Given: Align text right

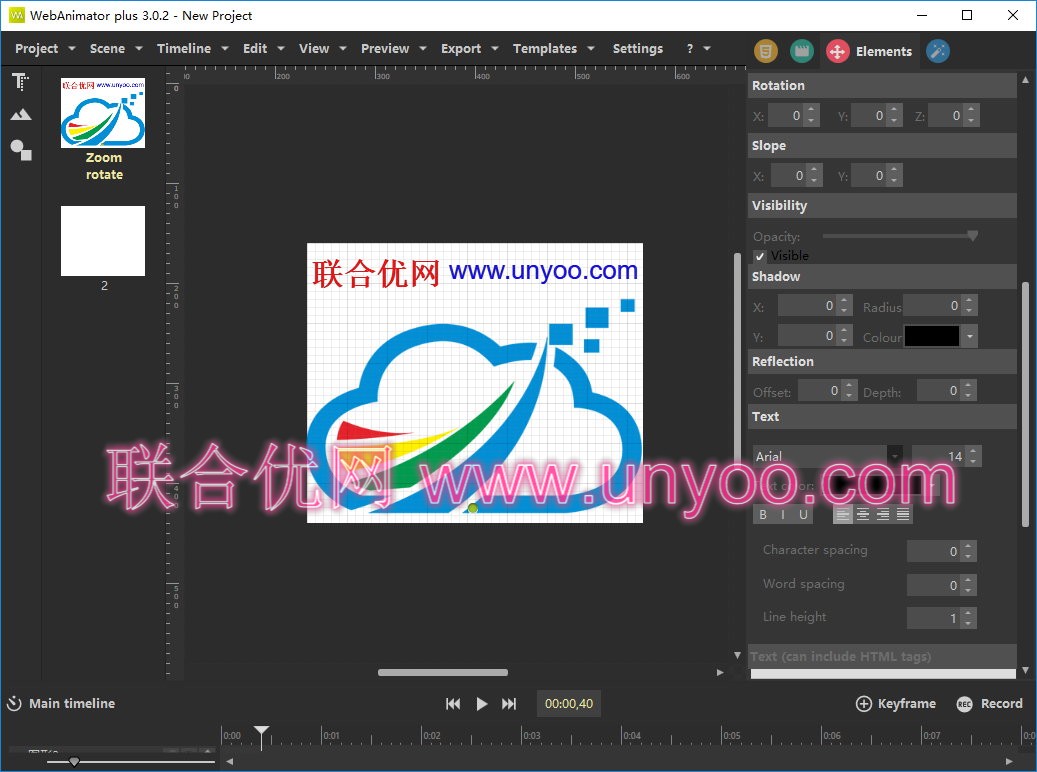Looking at the screenshot, I should point(882,515).
